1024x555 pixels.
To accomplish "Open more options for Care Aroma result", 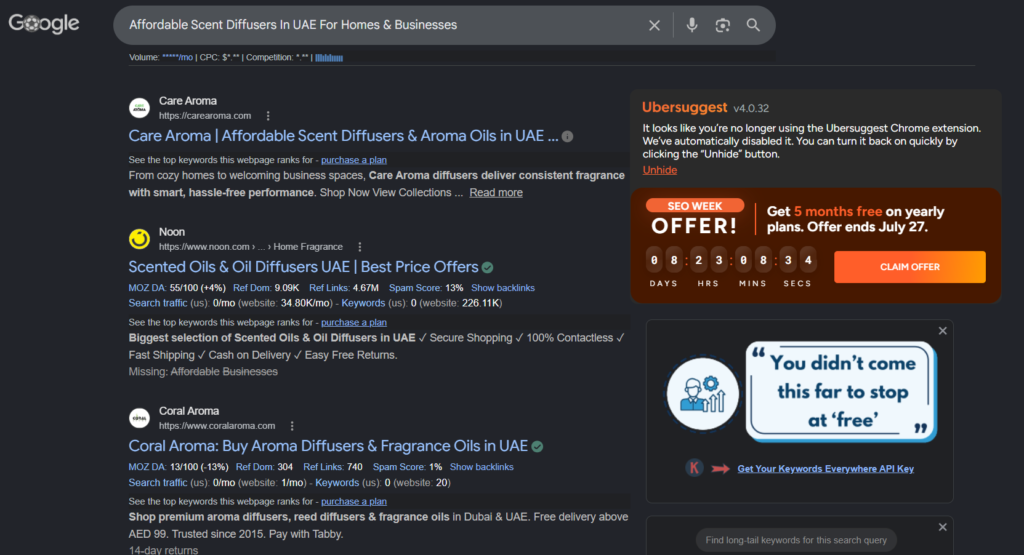I will (268, 116).
